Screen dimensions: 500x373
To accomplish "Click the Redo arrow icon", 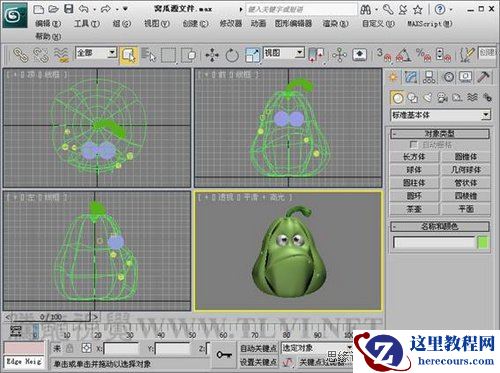I will click(106, 9).
